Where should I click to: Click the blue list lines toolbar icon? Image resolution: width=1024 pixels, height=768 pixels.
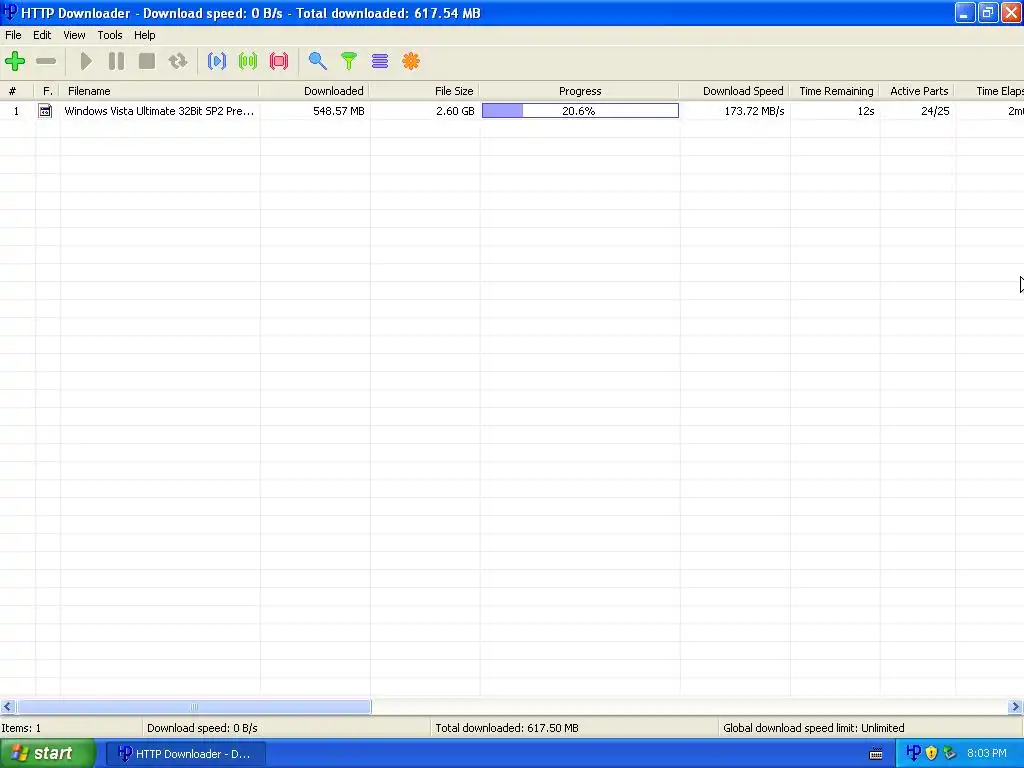tap(379, 61)
